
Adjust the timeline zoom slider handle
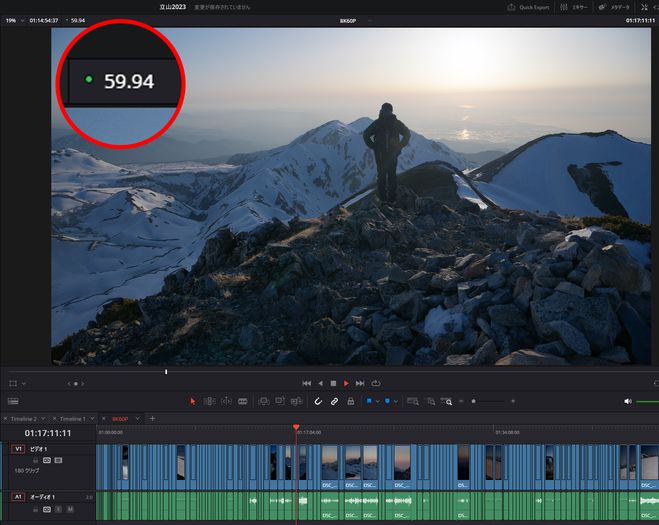coord(474,401)
